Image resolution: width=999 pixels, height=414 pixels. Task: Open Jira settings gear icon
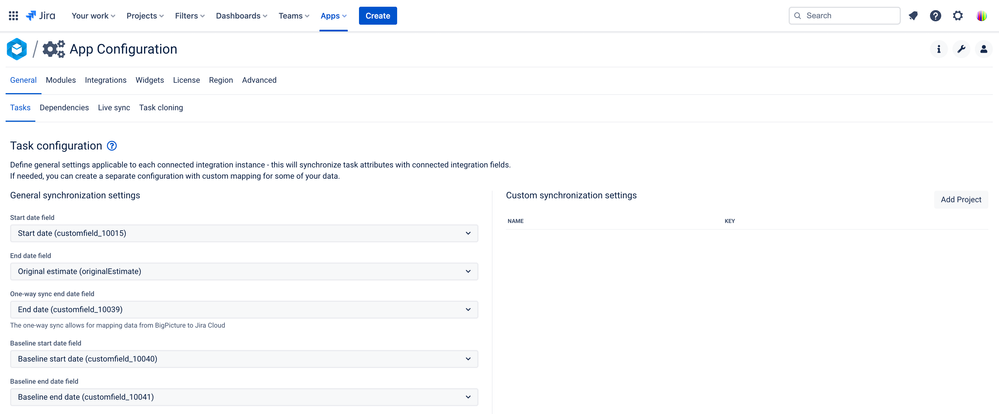click(958, 16)
